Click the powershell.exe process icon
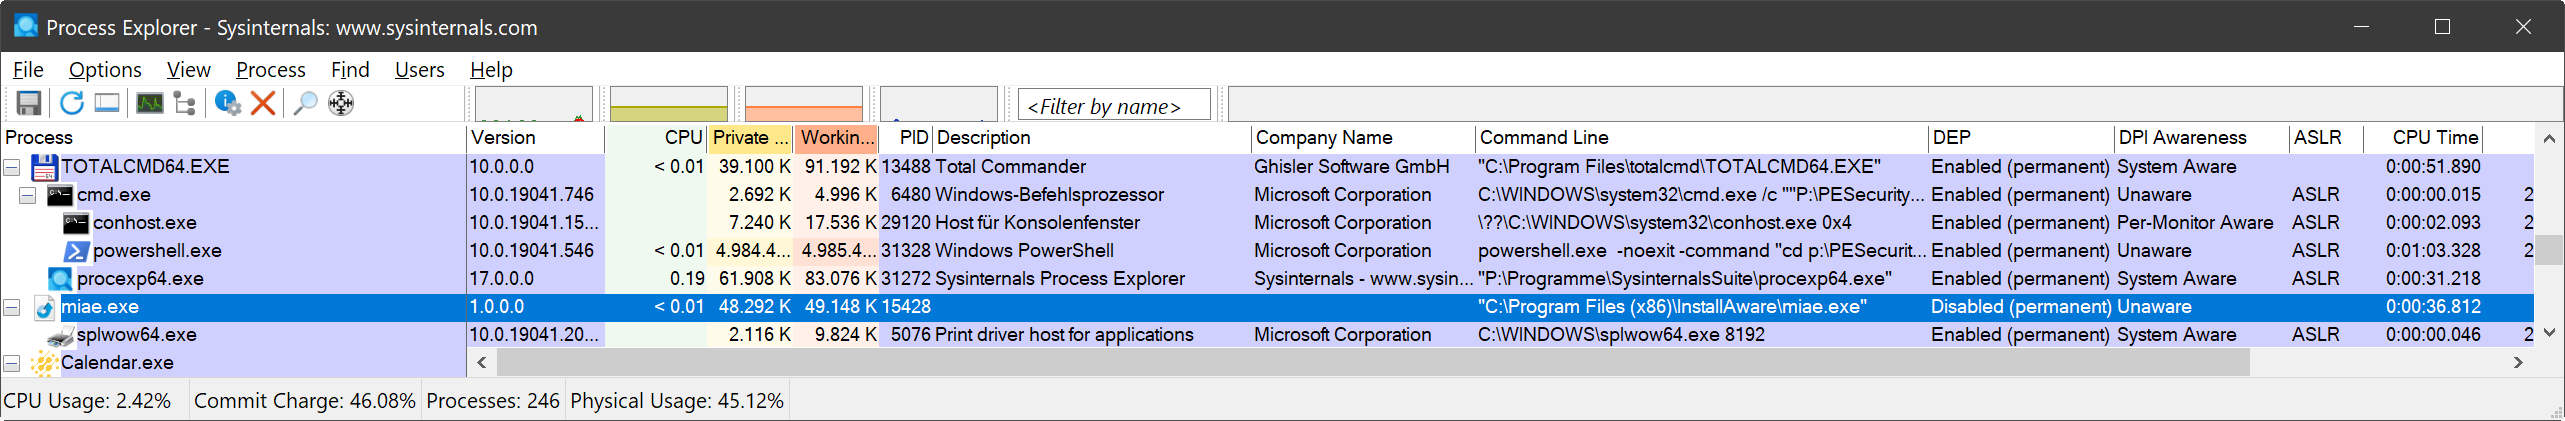2565x421 pixels. tap(76, 251)
